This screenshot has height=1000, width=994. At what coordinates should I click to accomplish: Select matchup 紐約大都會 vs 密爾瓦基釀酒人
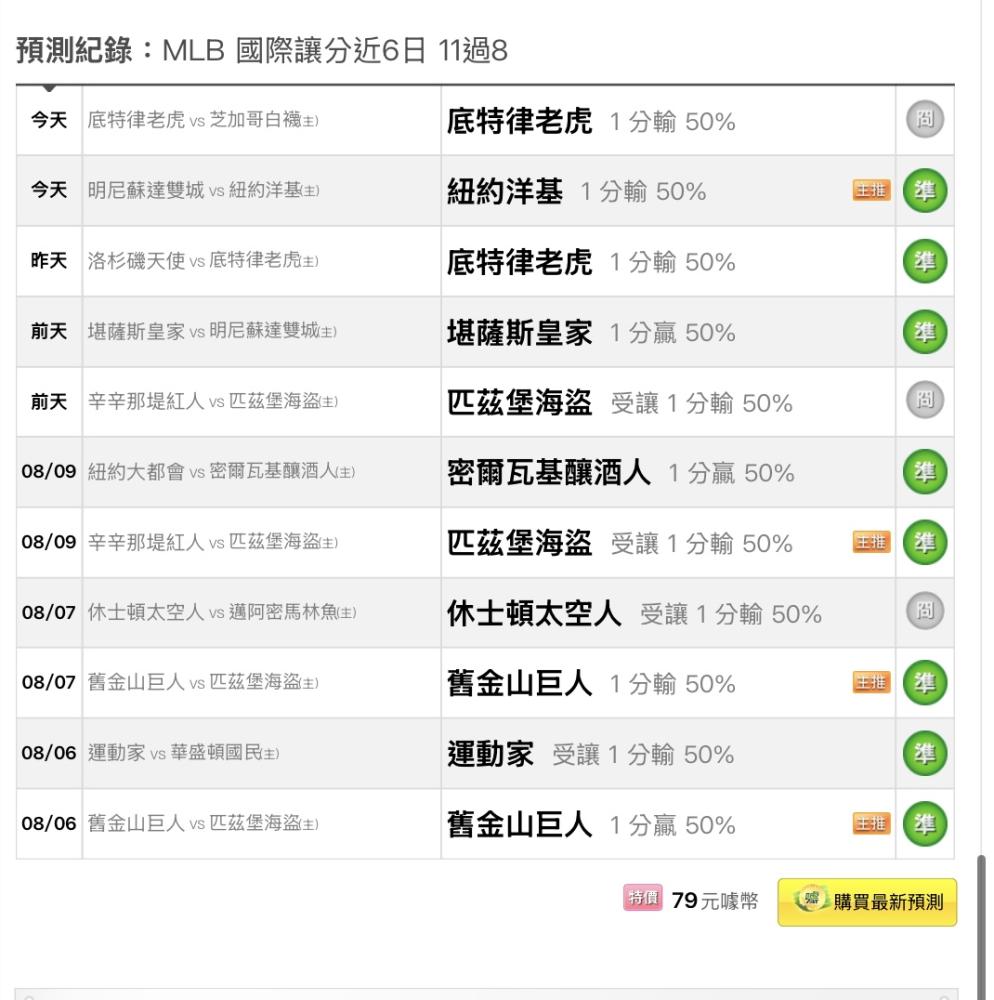click(x=221, y=472)
